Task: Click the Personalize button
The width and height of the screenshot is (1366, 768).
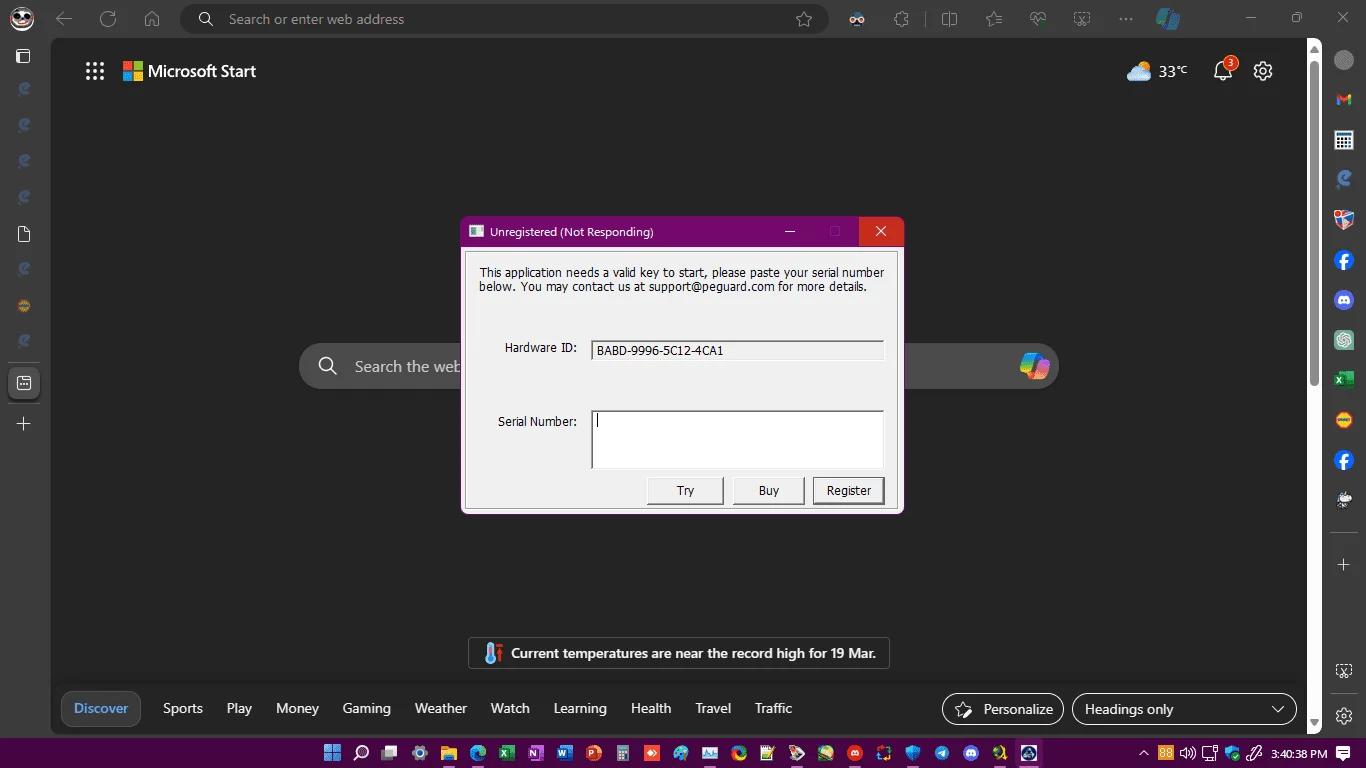Action: (x=1003, y=709)
